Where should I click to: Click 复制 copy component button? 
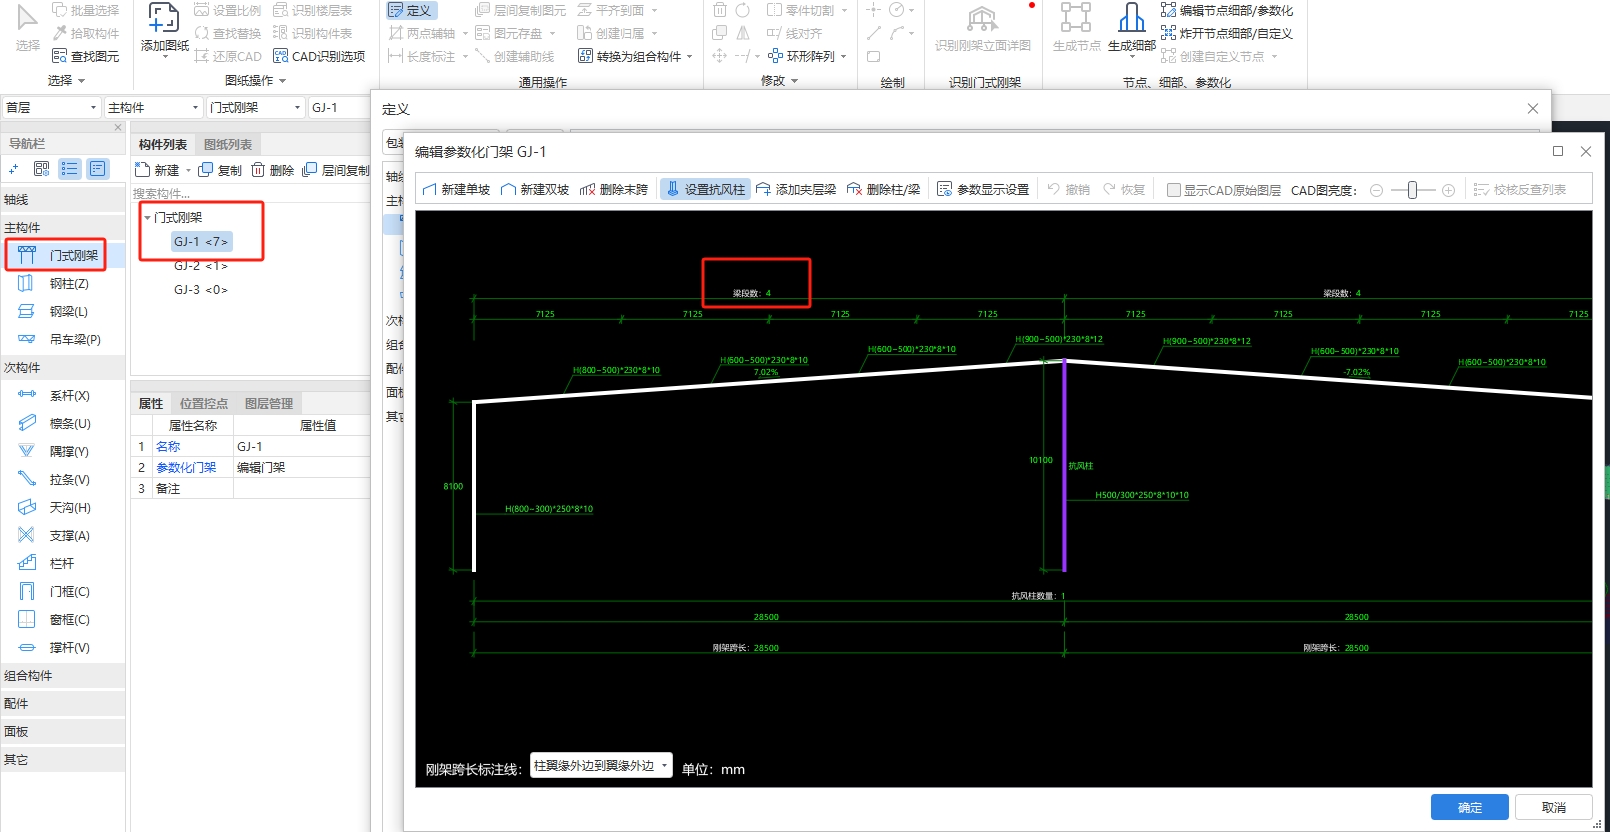[220, 170]
